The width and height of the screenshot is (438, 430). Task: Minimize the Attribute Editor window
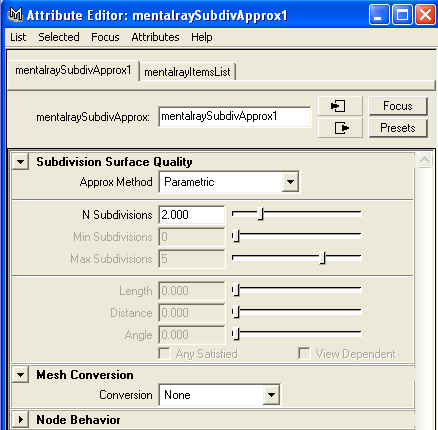(379, 15)
